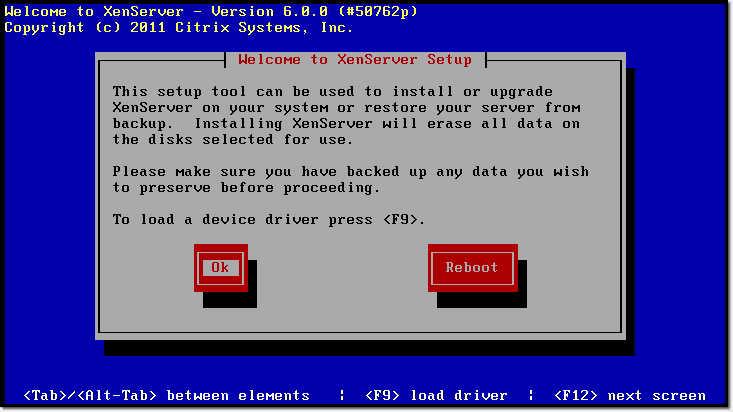Screen dimensions: 733x412
Task: Click the separator bar before "<F9> load driver"
Action: [342, 396]
